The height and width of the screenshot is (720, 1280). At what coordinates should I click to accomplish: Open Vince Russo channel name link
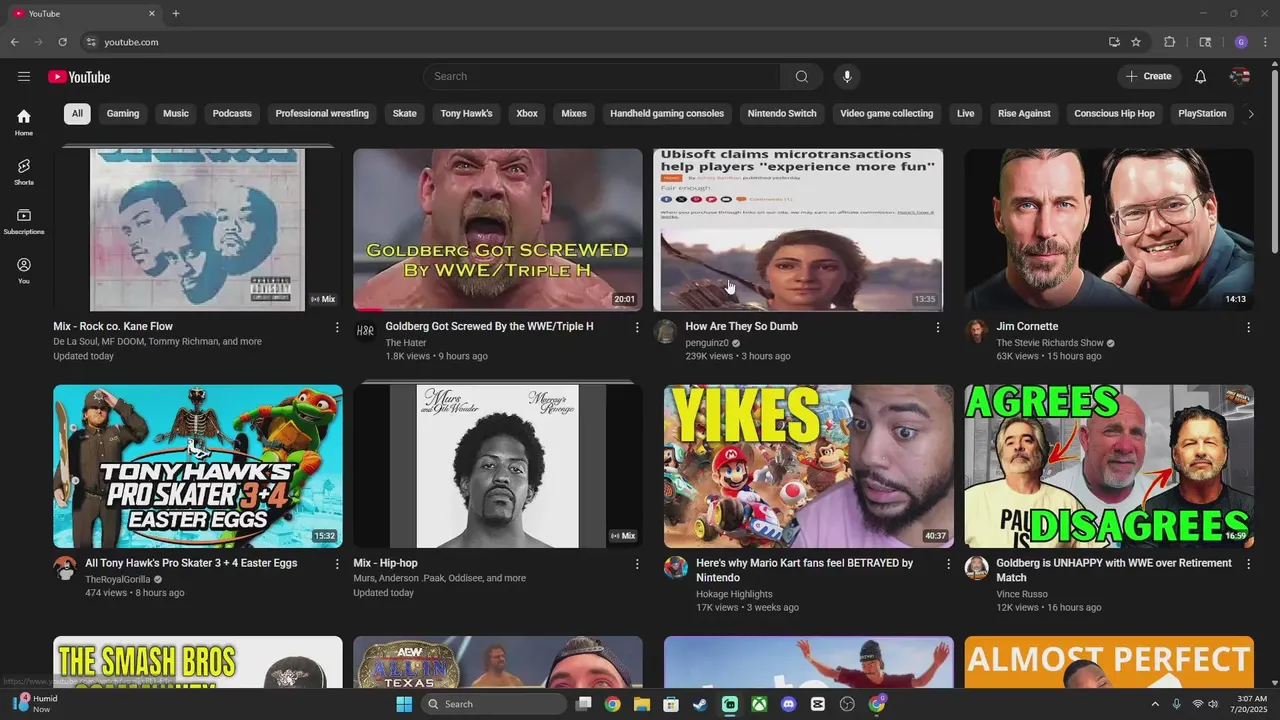pos(1024,593)
